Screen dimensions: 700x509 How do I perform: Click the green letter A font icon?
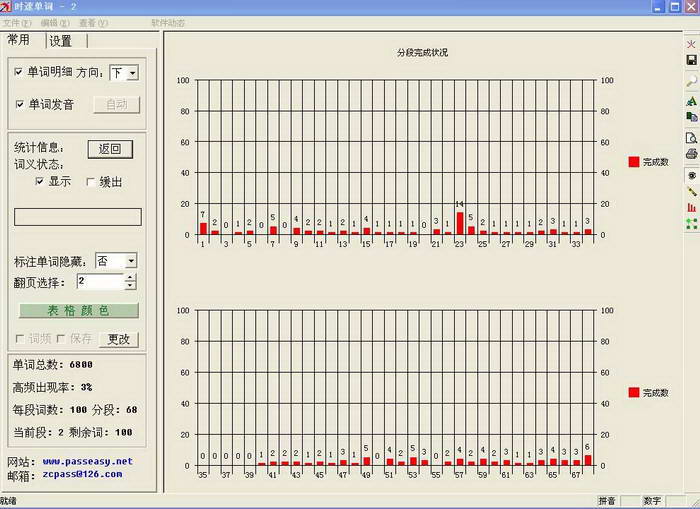(x=691, y=101)
